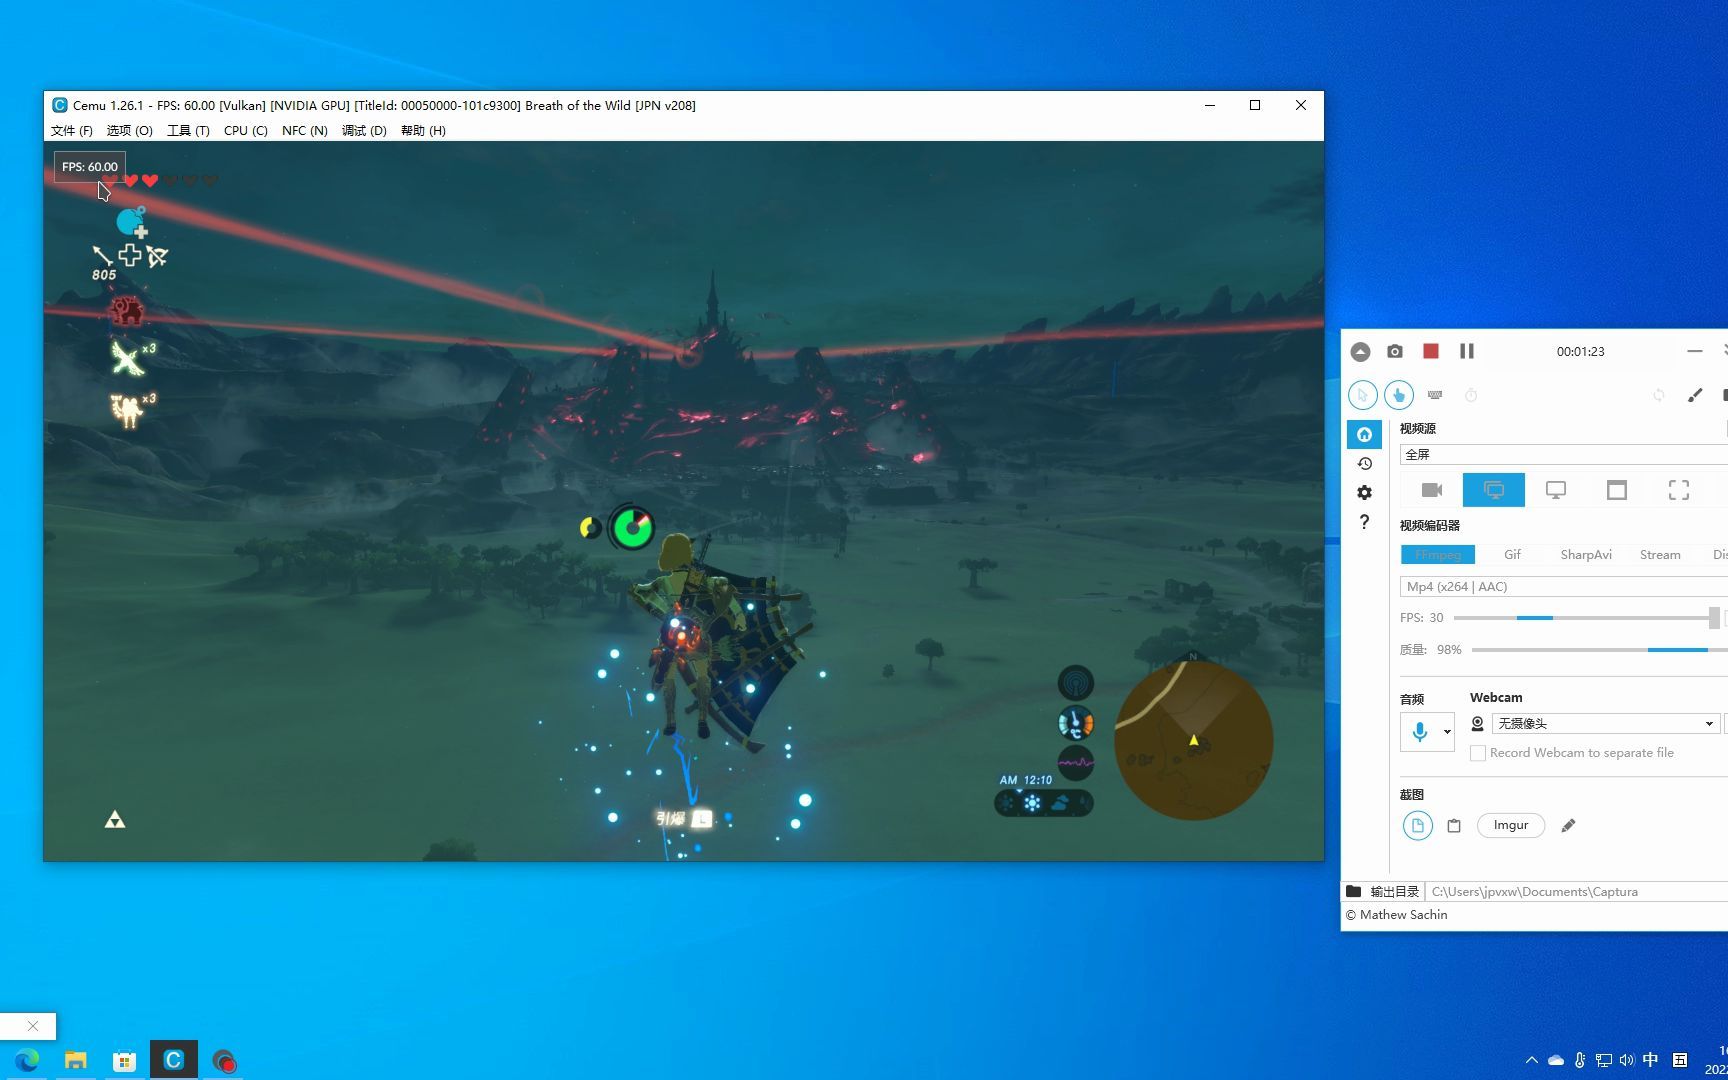1728x1080 pixels.
Task: Open the webcam selection dropdown
Action: pos(1605,723)
